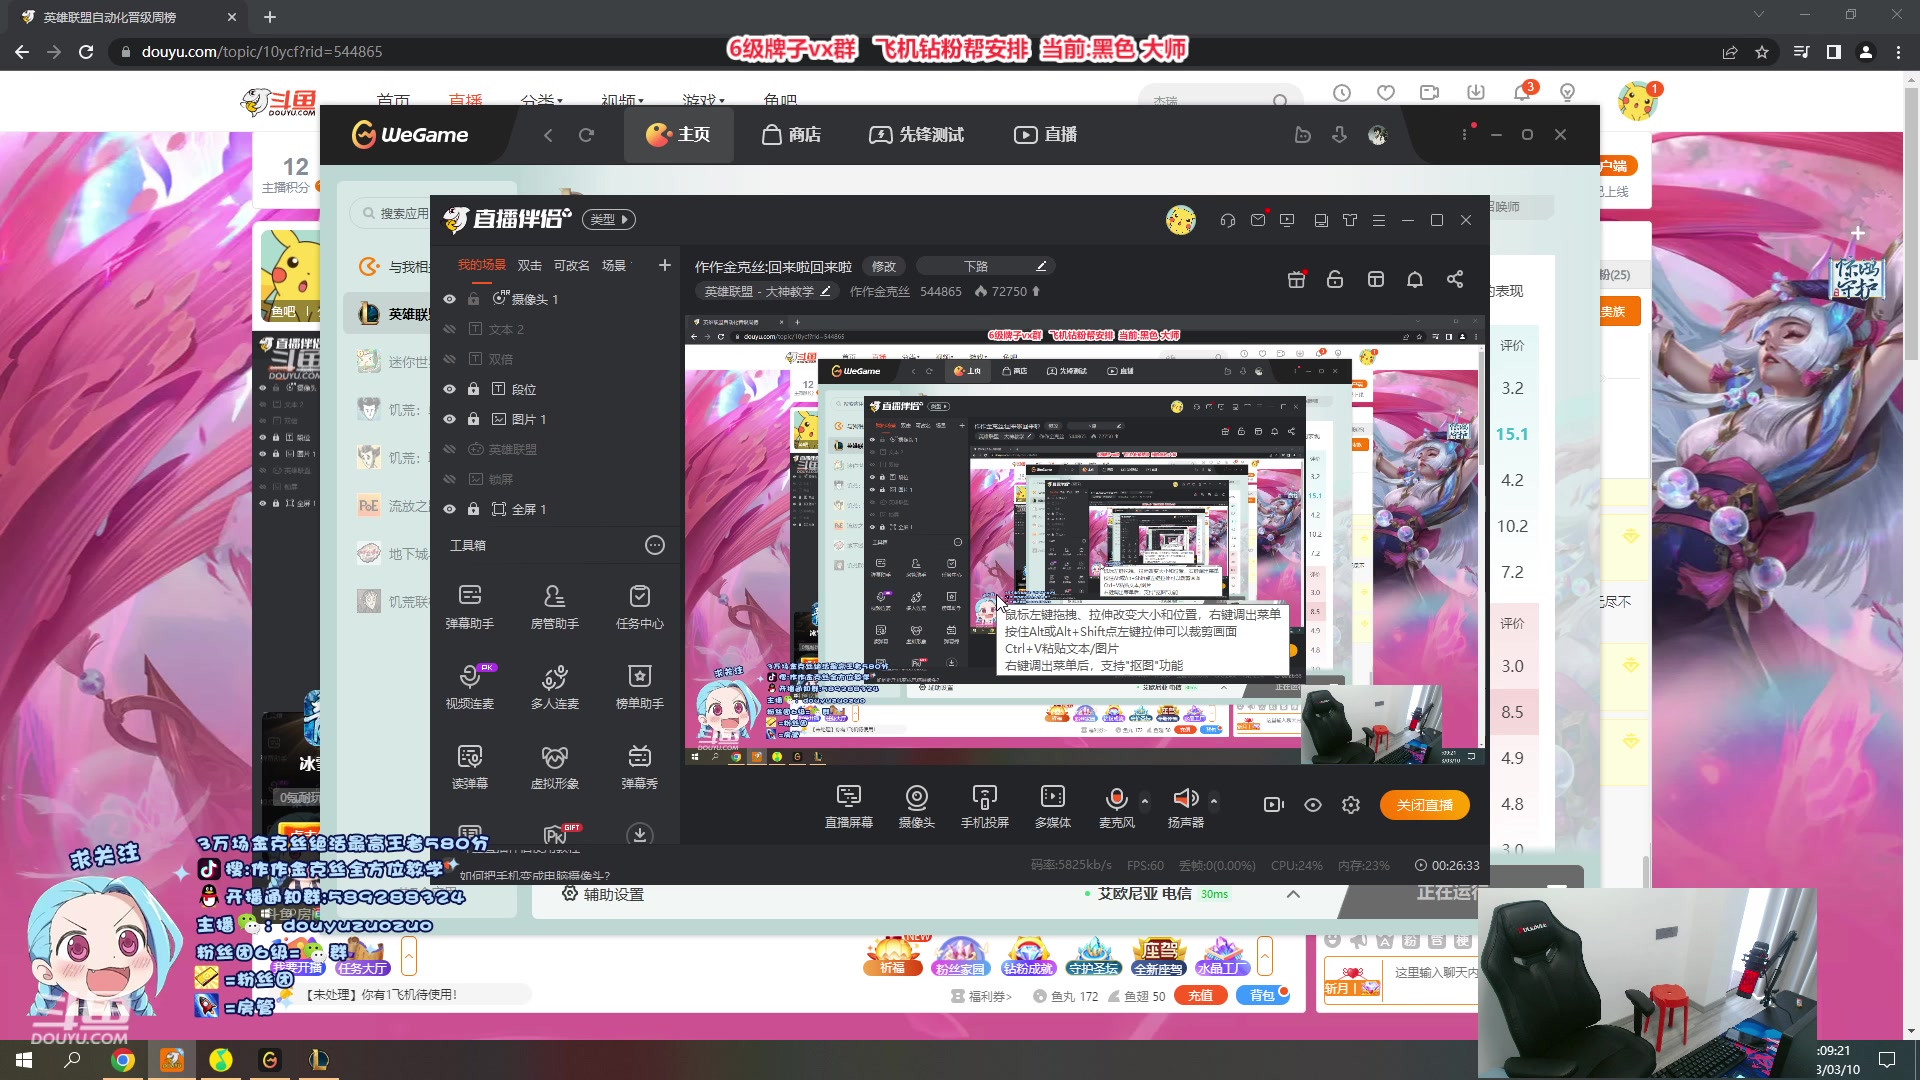Open 背包 backpack on douyu
Screen dimensions: 1920x1080
[1263, 995]
